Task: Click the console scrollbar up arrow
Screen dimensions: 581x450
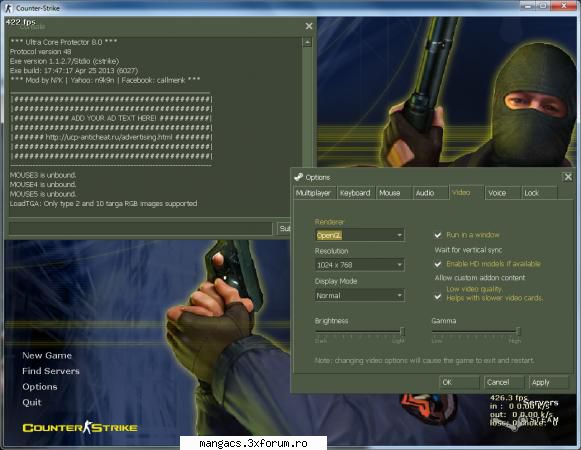Action: pos(307,43)
